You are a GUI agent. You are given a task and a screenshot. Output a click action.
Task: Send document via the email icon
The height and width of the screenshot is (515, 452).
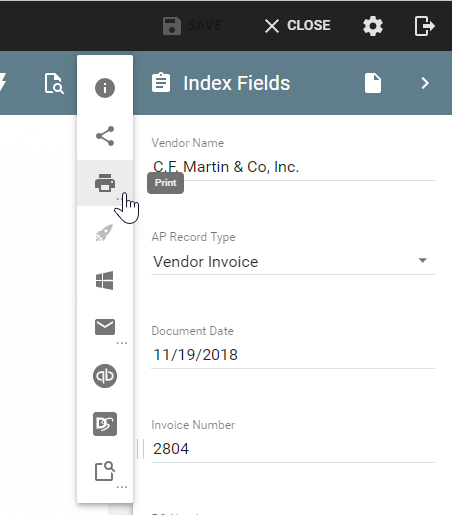click(x=105, y=327)
